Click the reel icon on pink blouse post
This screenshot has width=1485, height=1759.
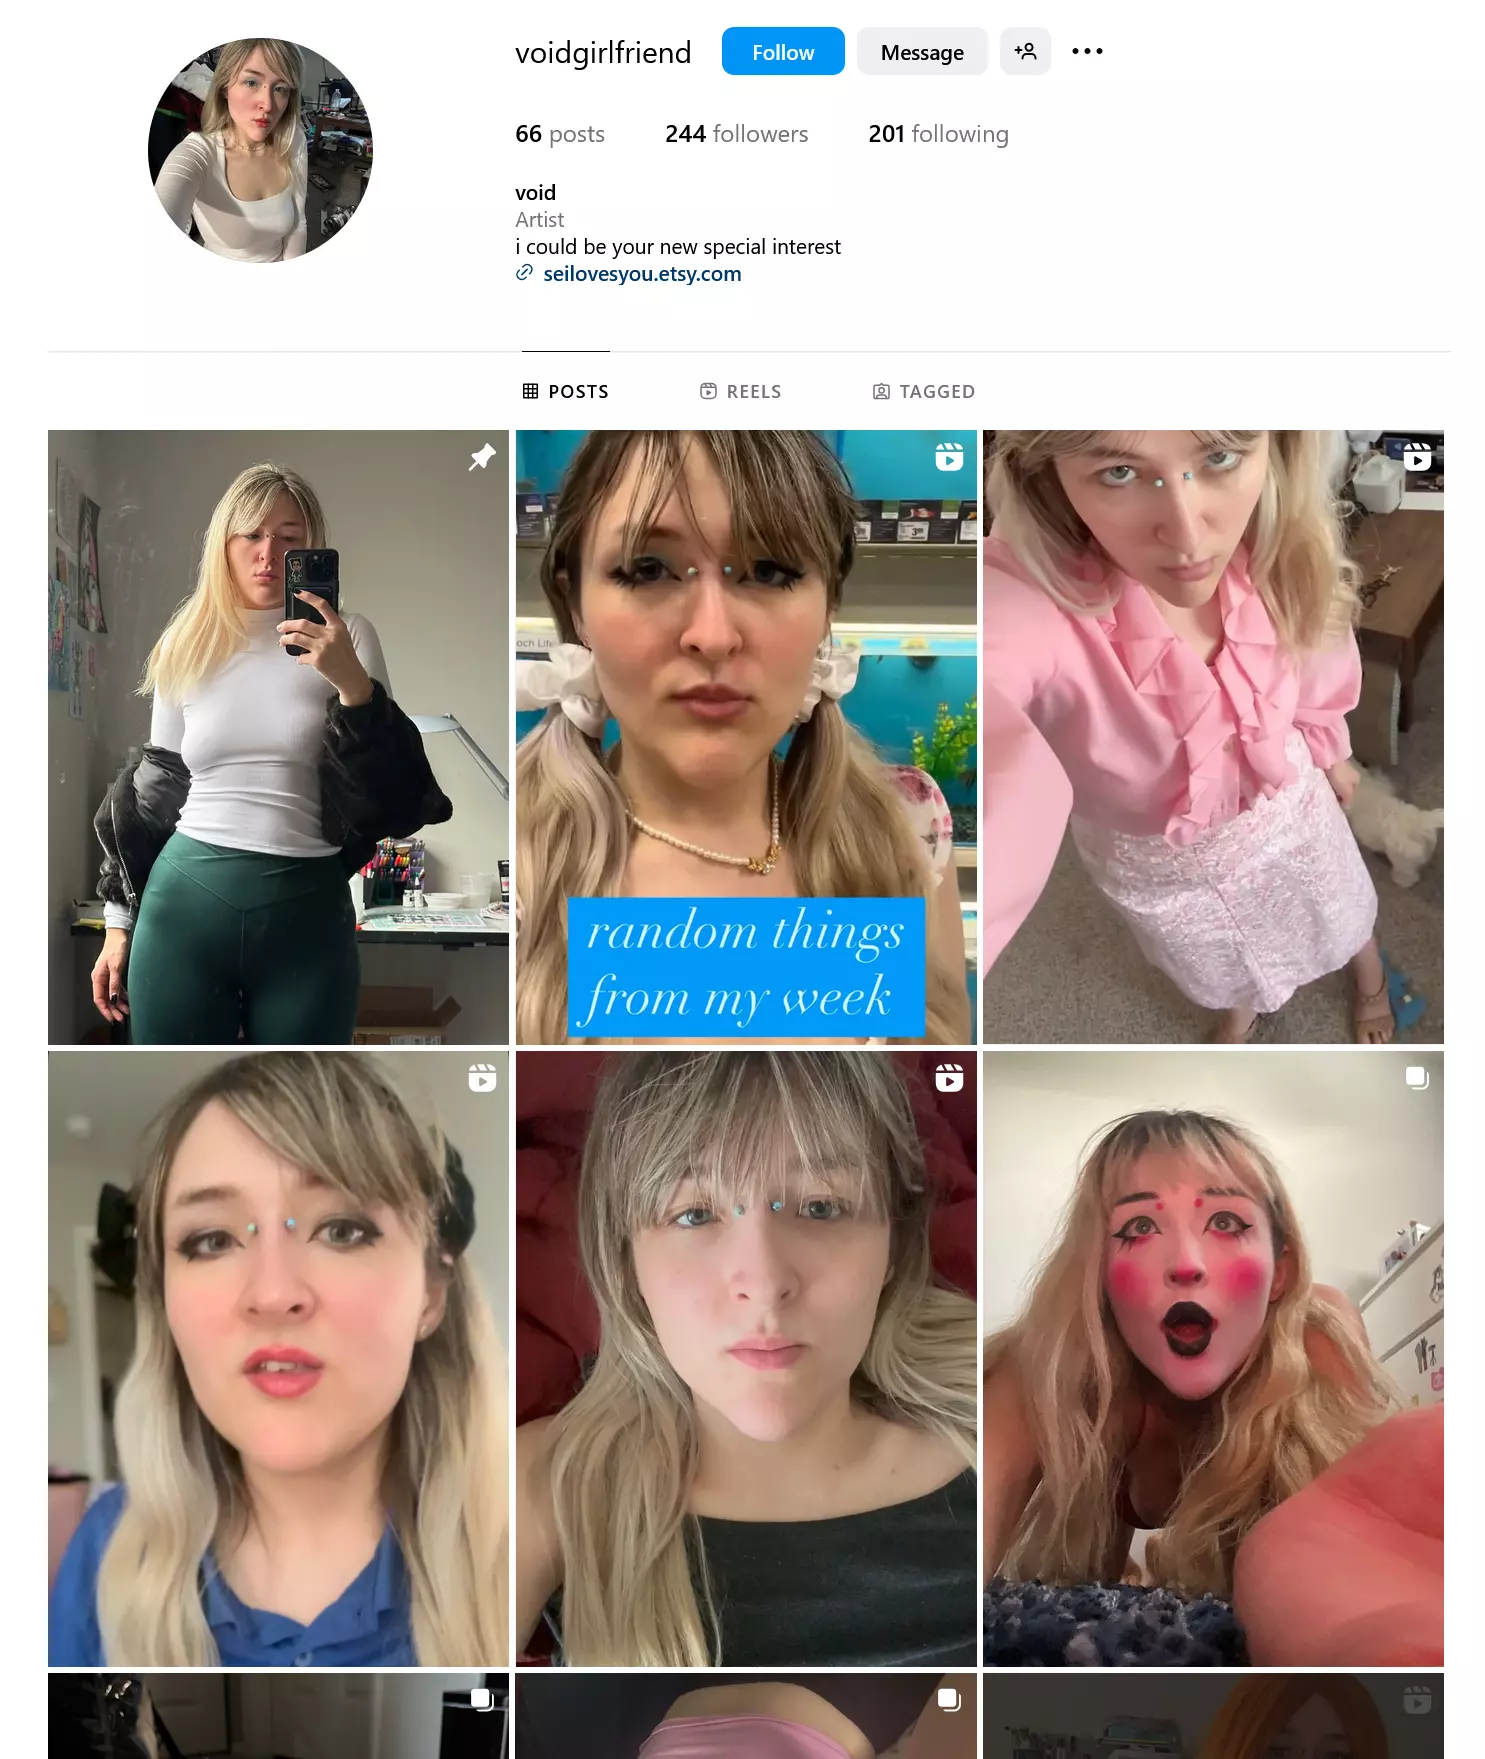coord(1417,457)
